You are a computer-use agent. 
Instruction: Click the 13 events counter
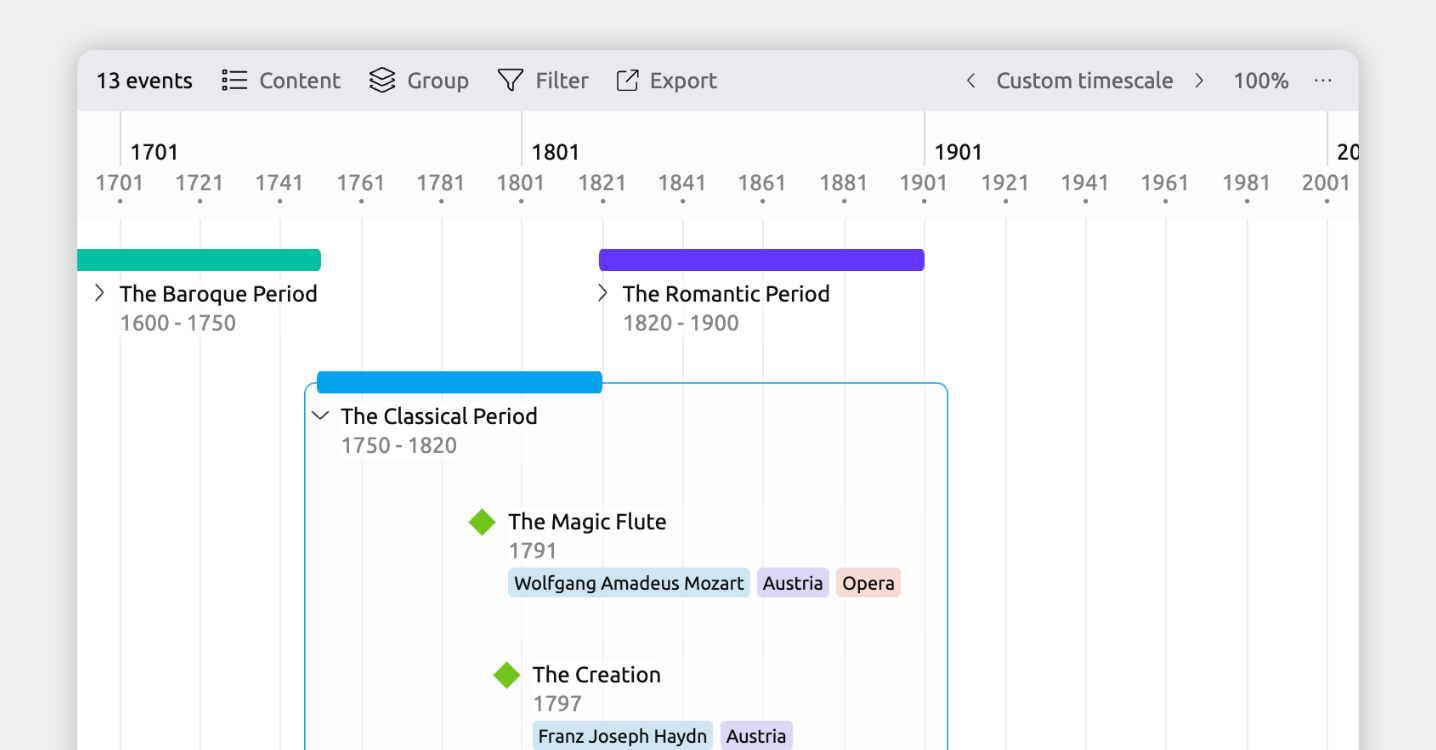point(144,81)
